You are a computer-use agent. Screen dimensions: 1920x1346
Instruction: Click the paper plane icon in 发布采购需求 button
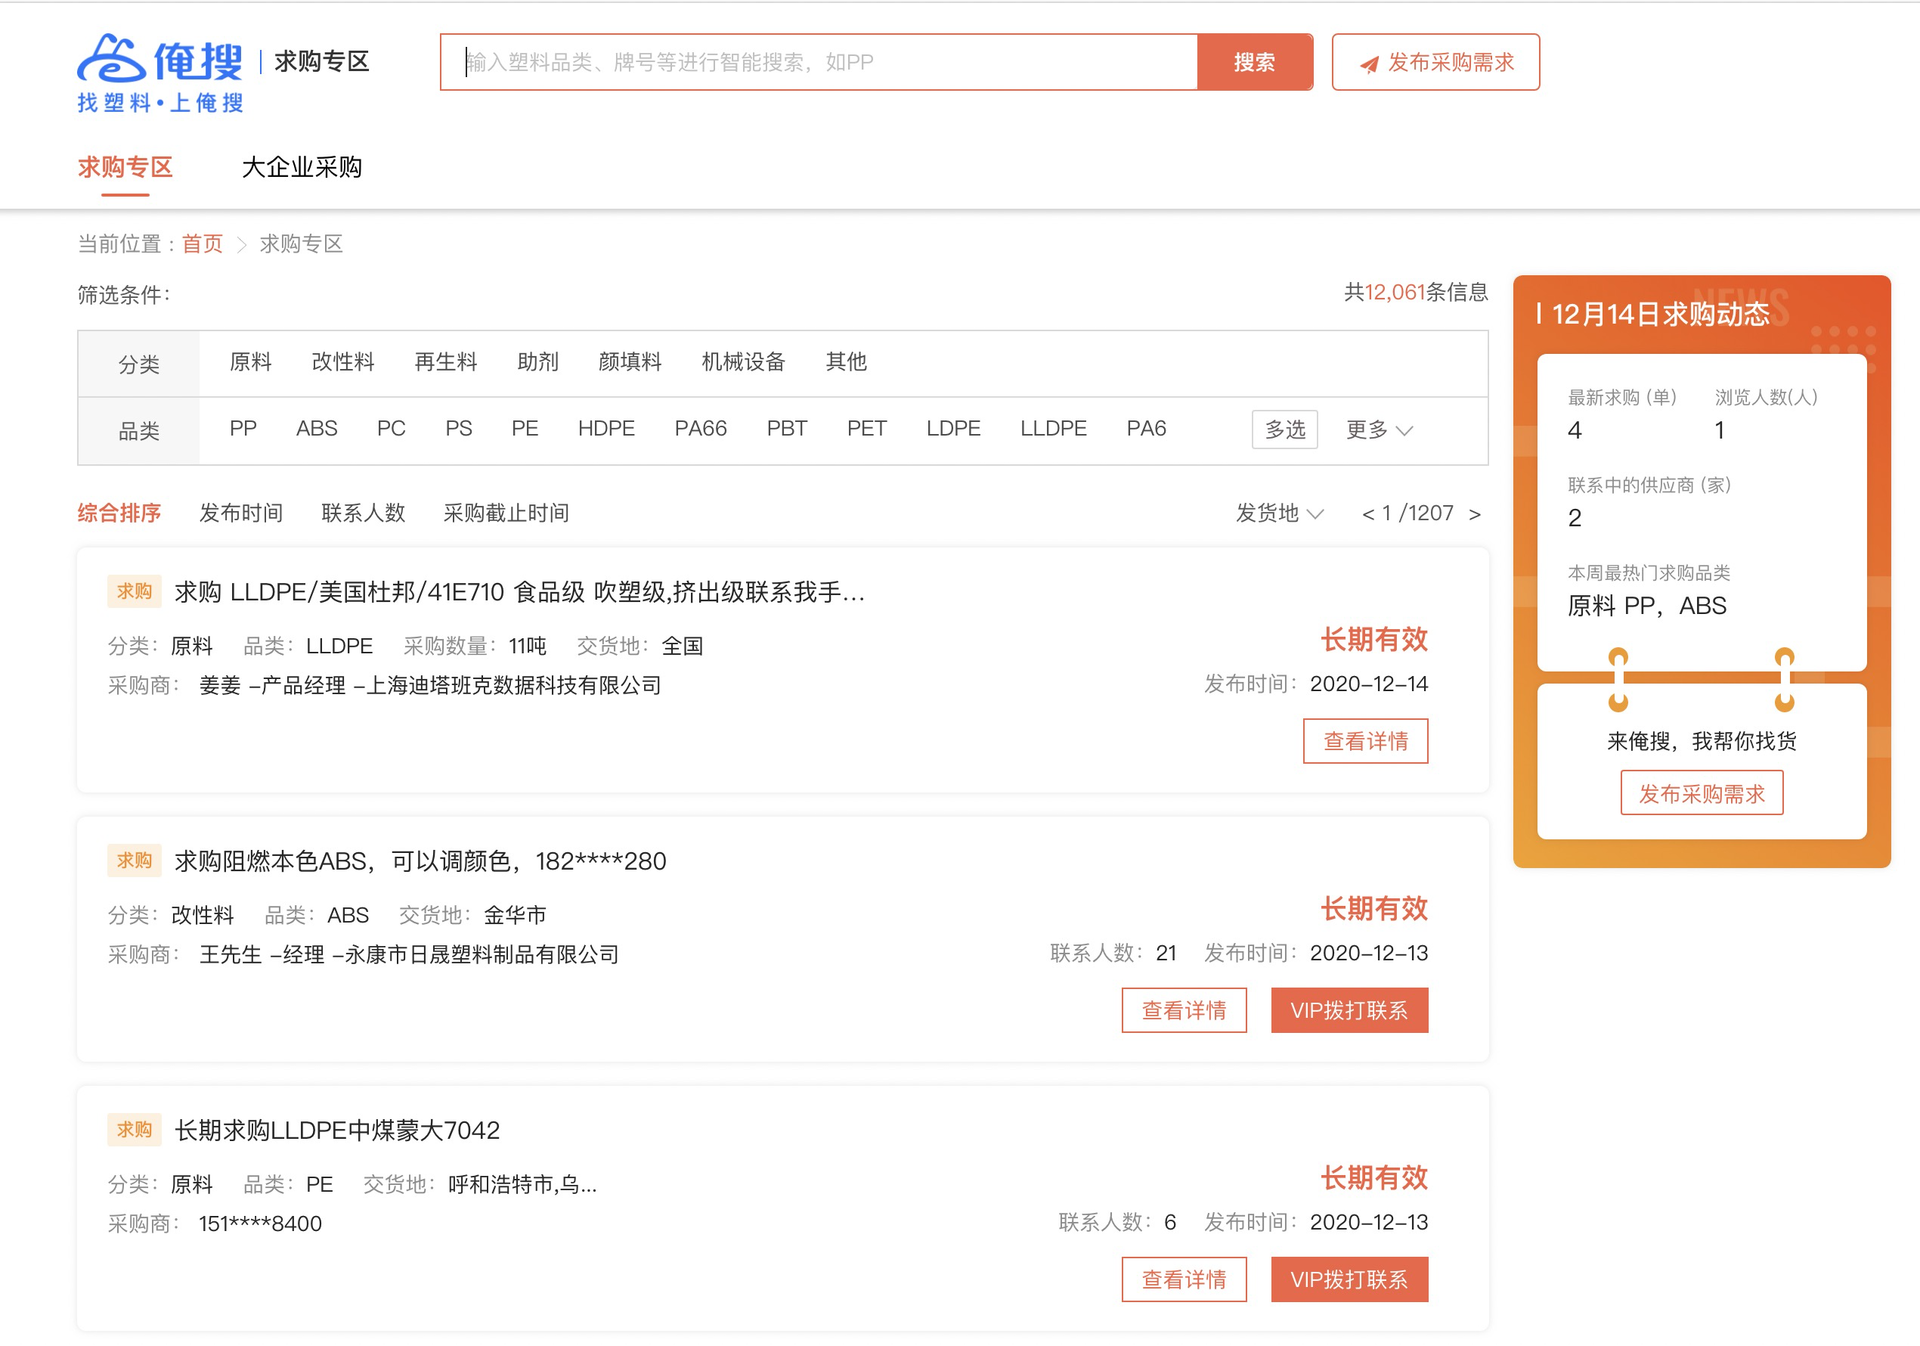point(1369,64)
